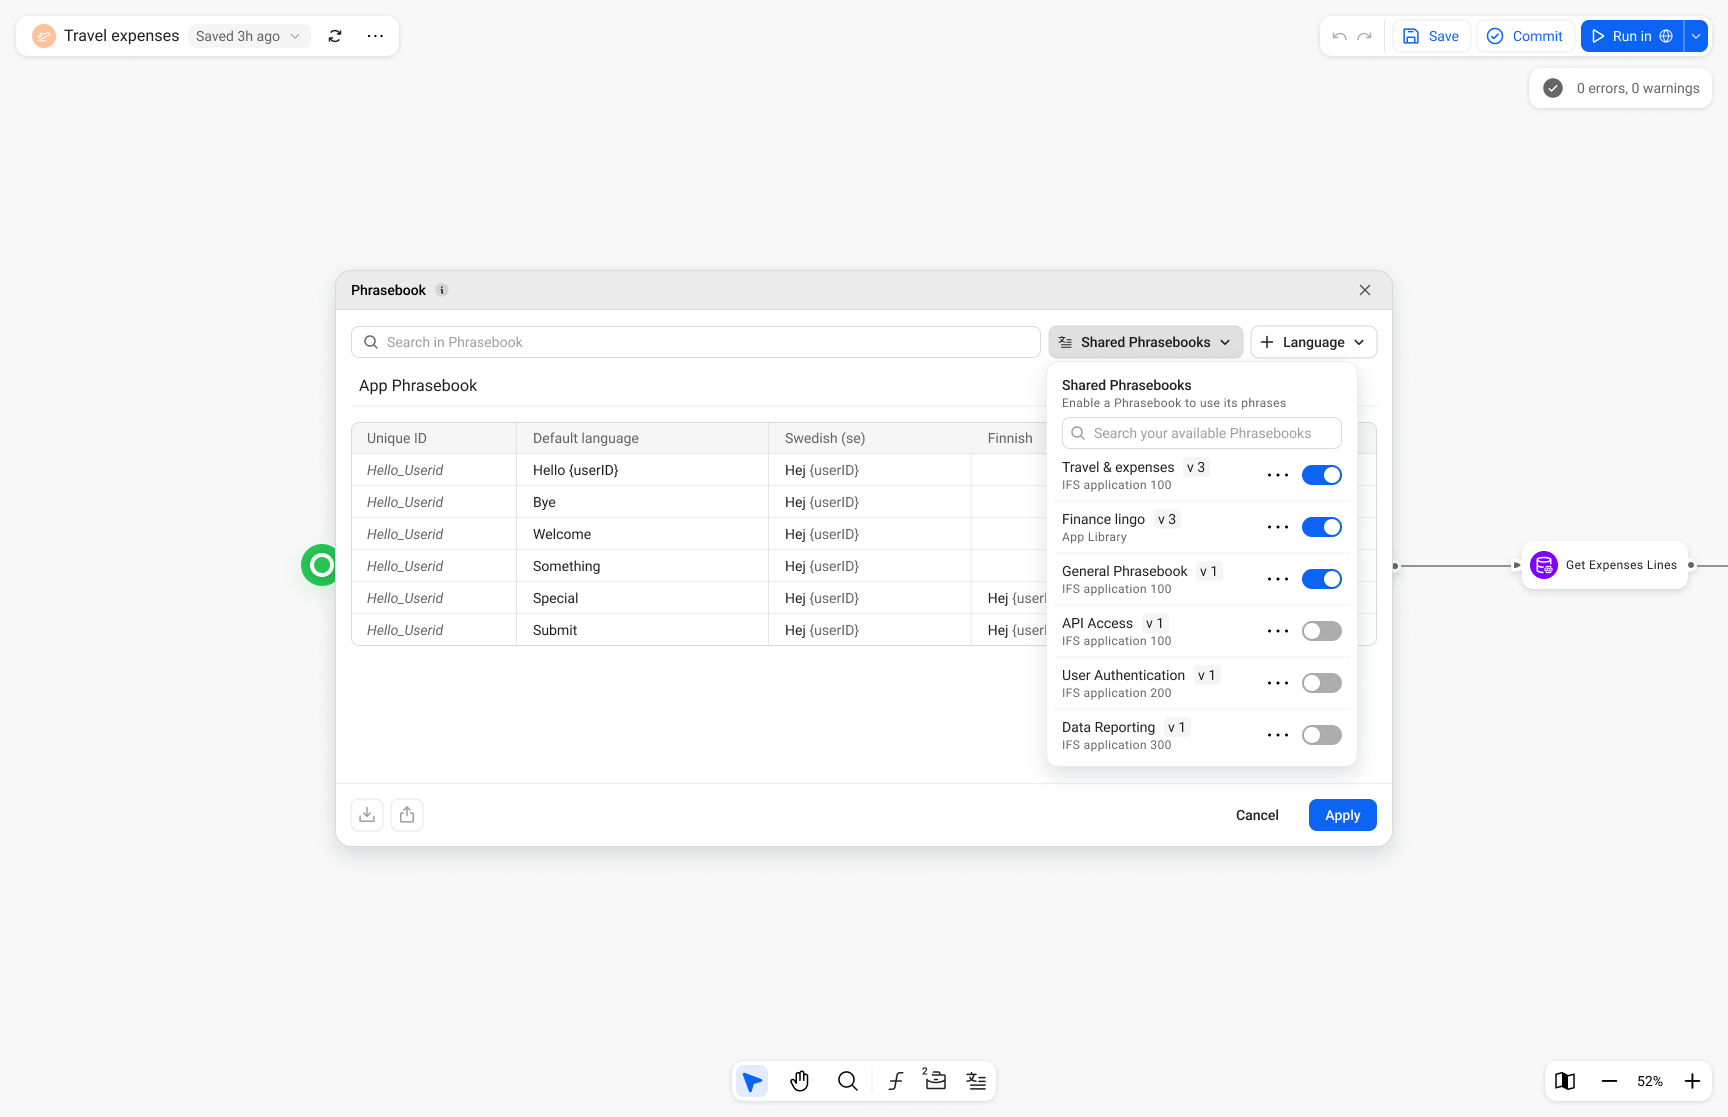Click the refresh sync icon near Saved status
The image size is (1728, 1117).
pyautogui.click(x=335, y=36)
